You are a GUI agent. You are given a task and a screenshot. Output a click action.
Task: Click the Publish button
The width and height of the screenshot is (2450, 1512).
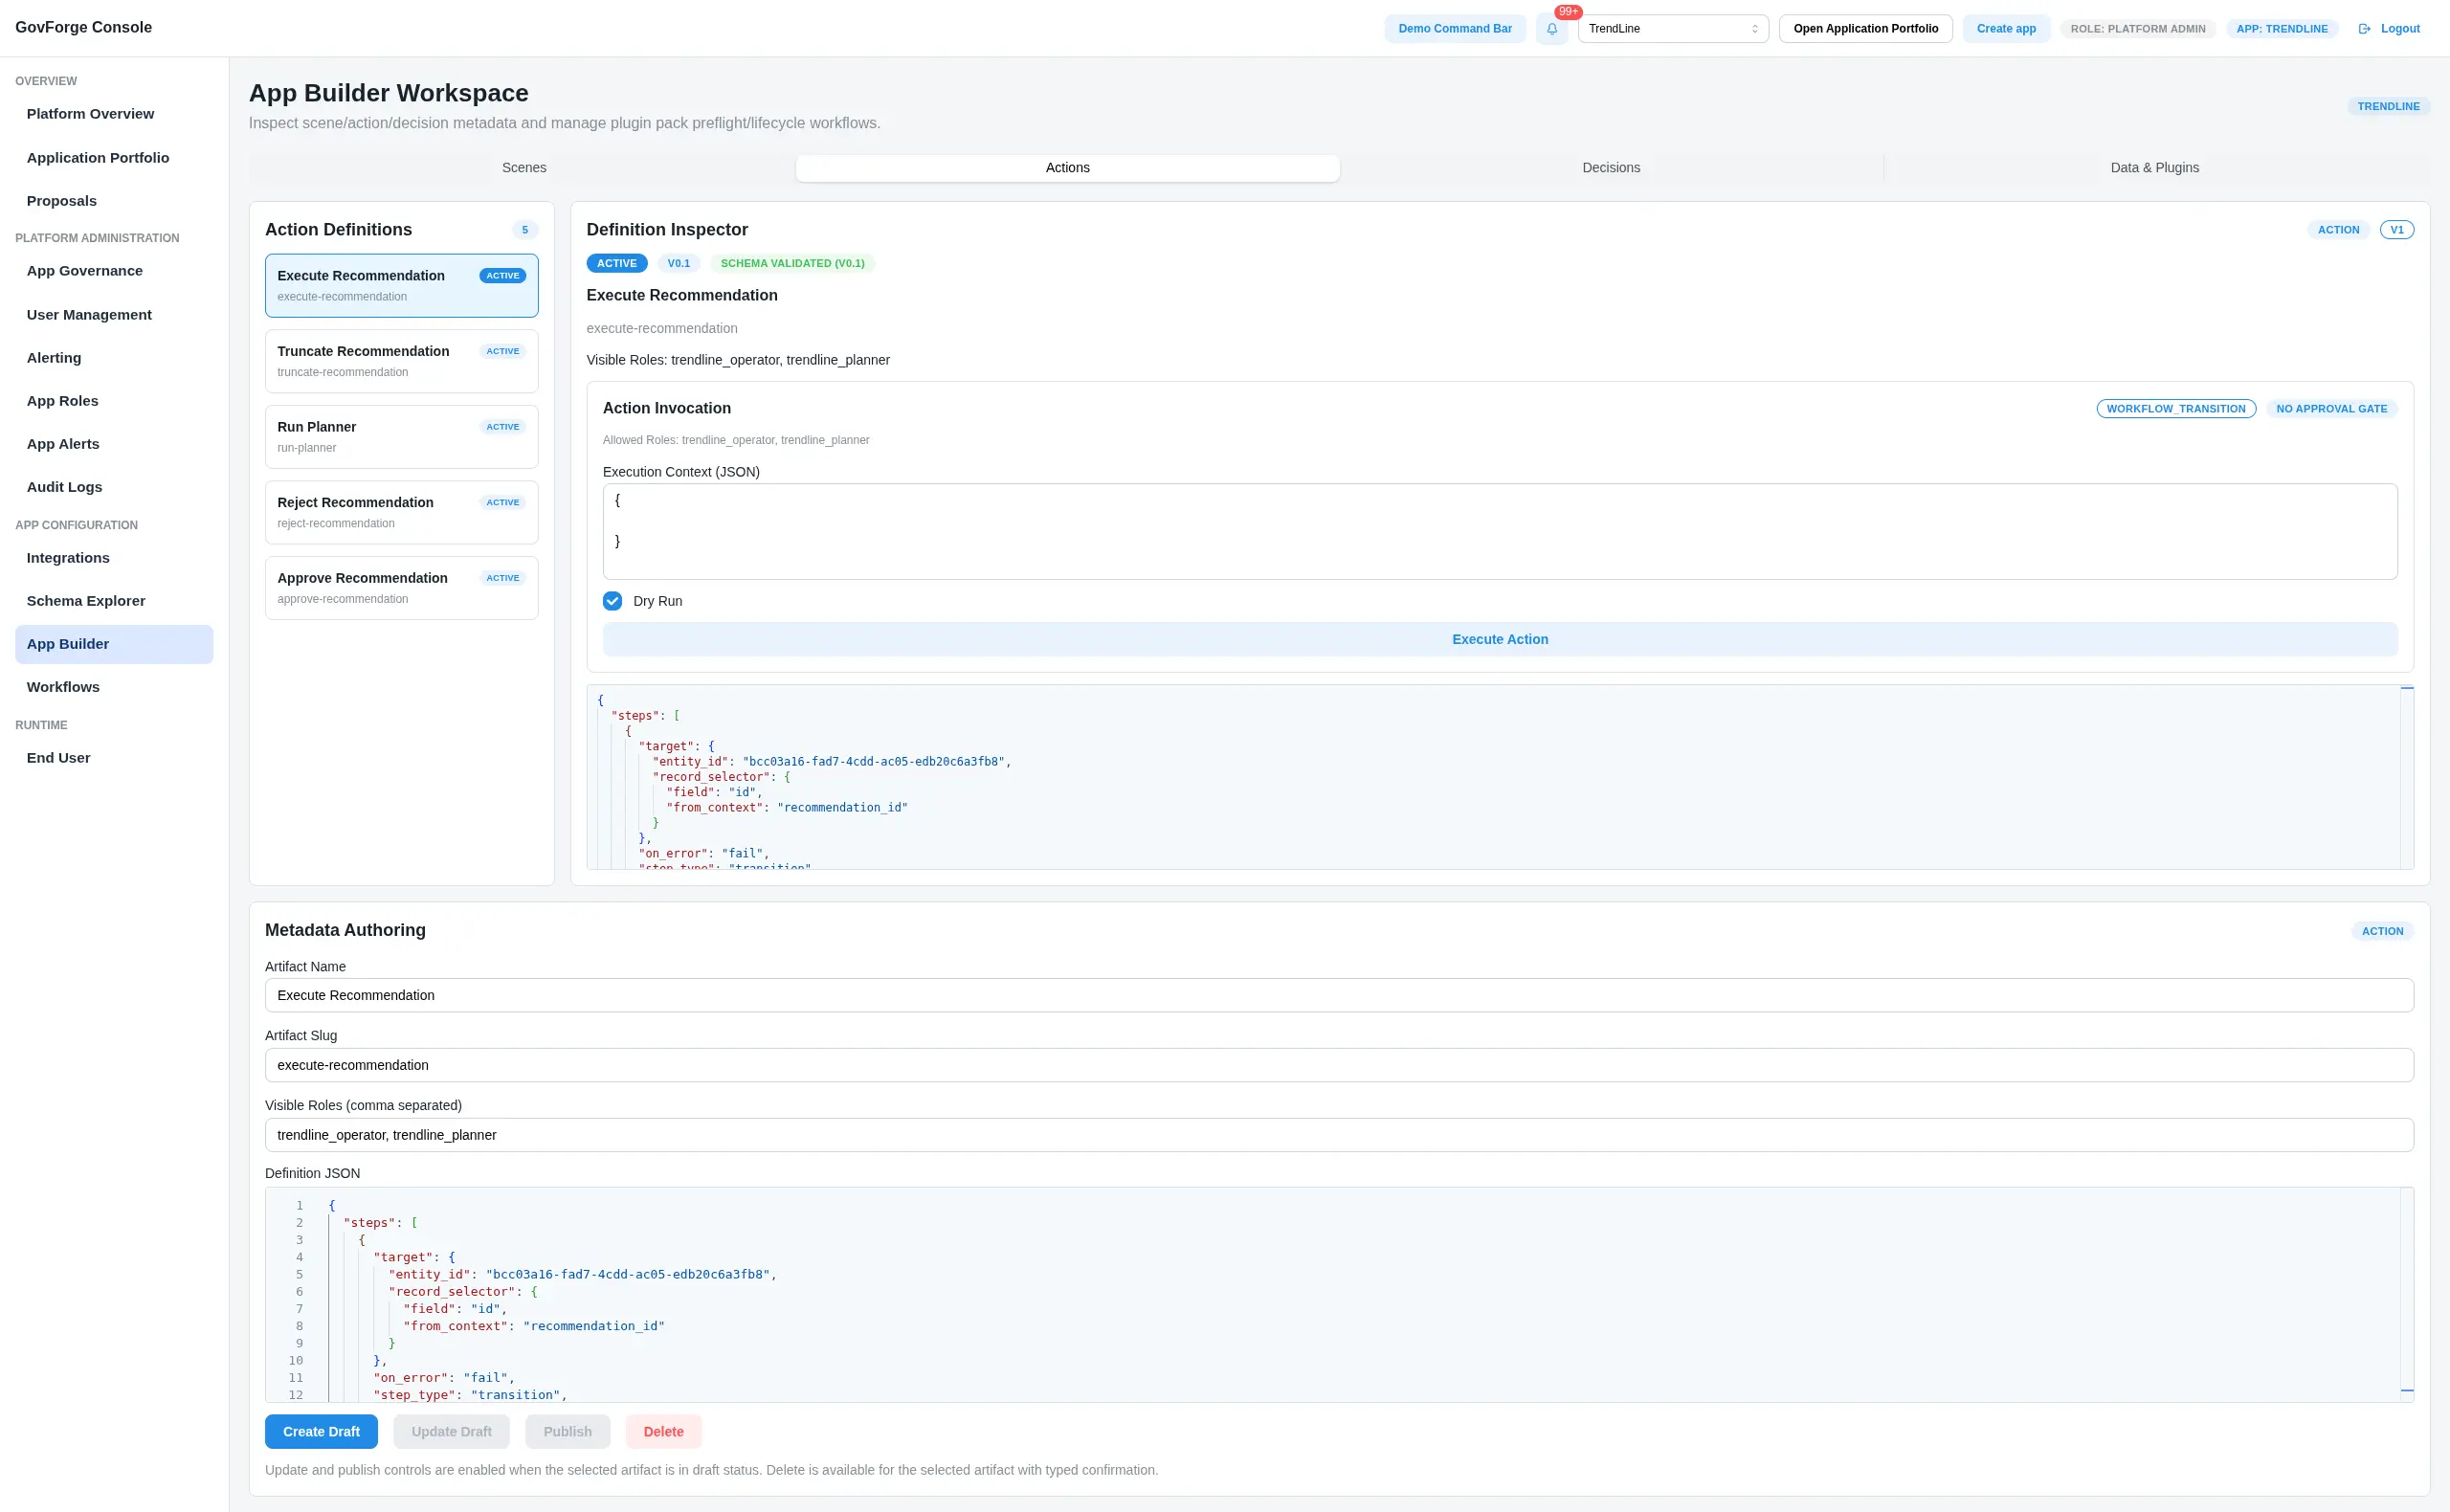(567, 1432)
